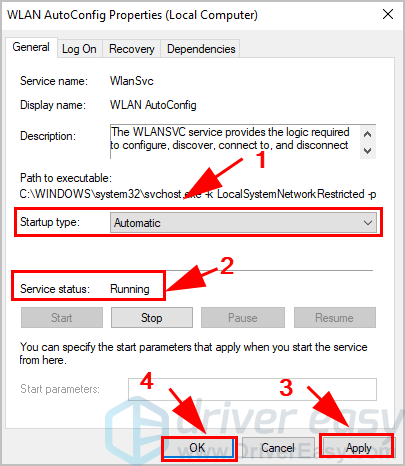Close the WLAN AutoConfig Properties dialog
This screenshot has height=466, width=405.
coord(388,15)
